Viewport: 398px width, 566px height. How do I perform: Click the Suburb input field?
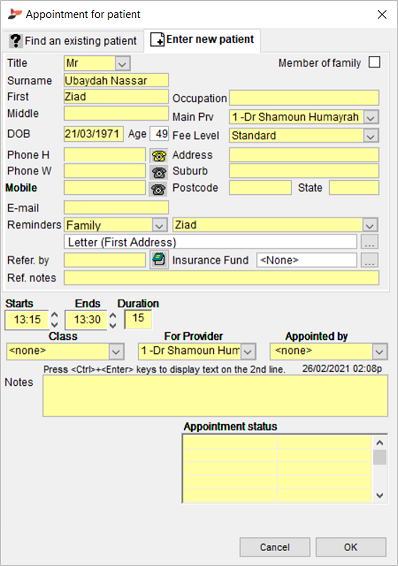pyautogui.click(x=304, y=171)
